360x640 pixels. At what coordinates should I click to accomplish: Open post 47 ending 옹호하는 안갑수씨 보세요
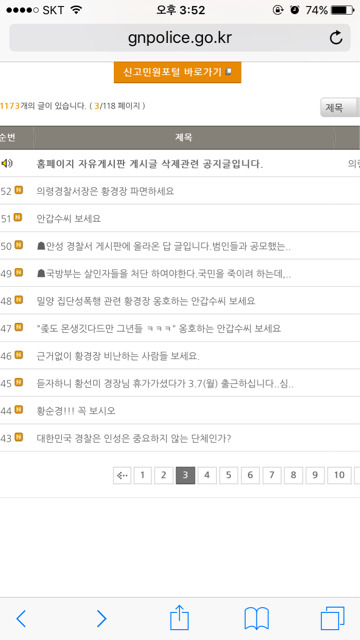159,329
